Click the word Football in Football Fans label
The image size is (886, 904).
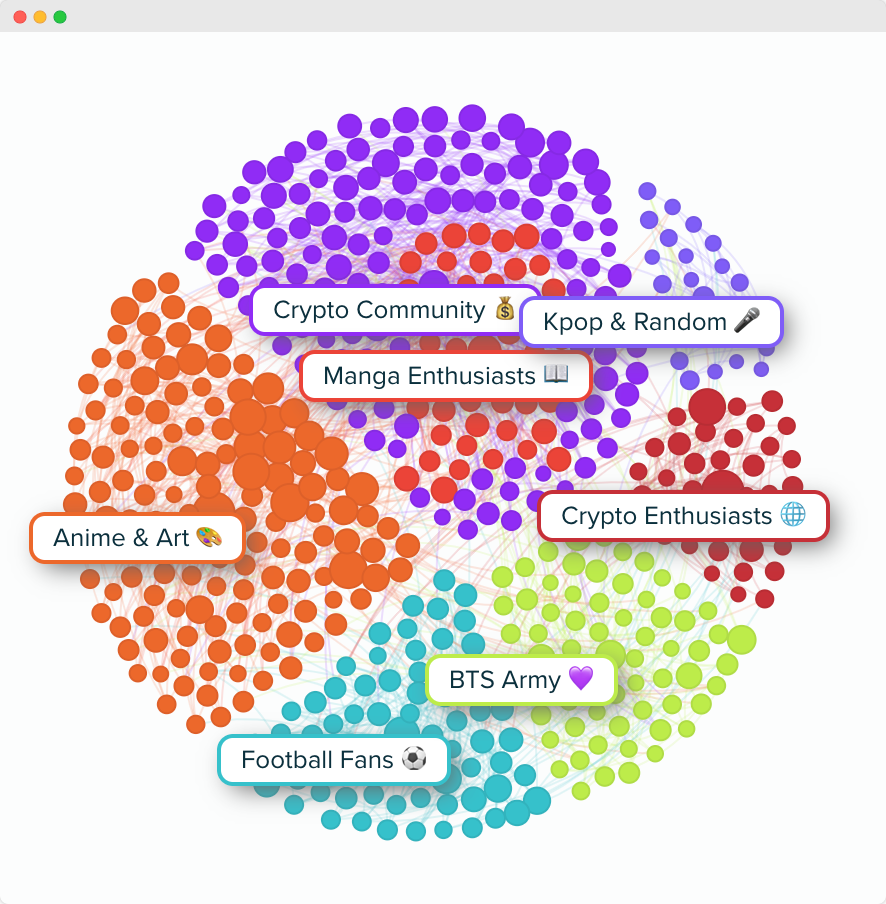coord(288,759)
